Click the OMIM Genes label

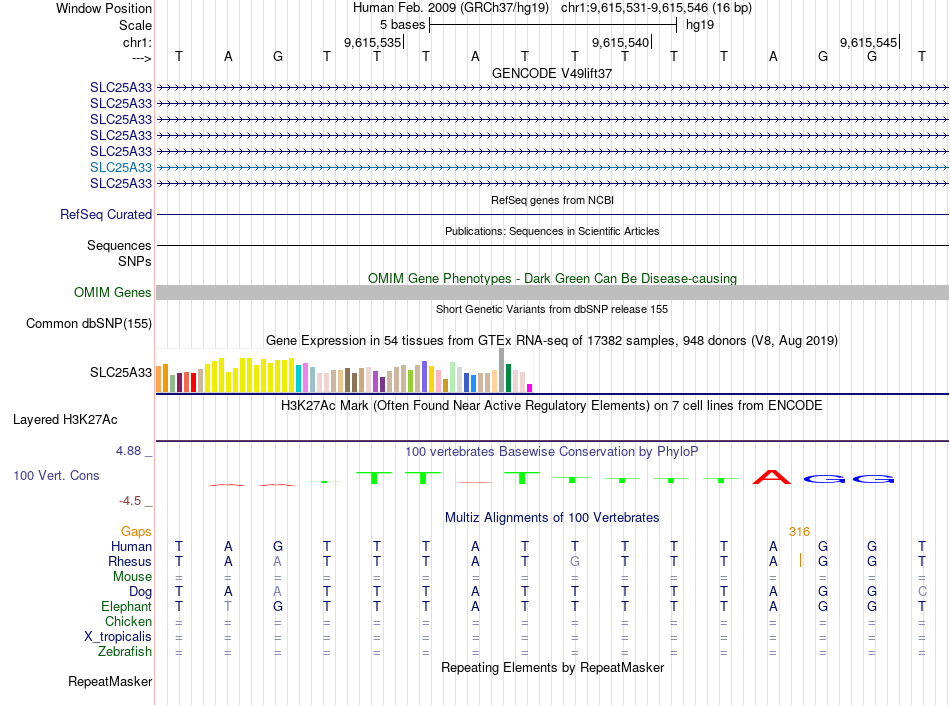[113, 293]
